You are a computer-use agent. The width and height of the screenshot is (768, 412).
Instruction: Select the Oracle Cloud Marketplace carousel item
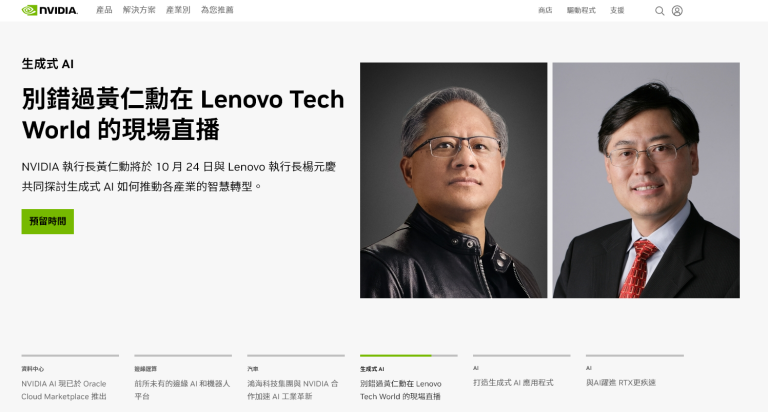(x=70, y=378)
